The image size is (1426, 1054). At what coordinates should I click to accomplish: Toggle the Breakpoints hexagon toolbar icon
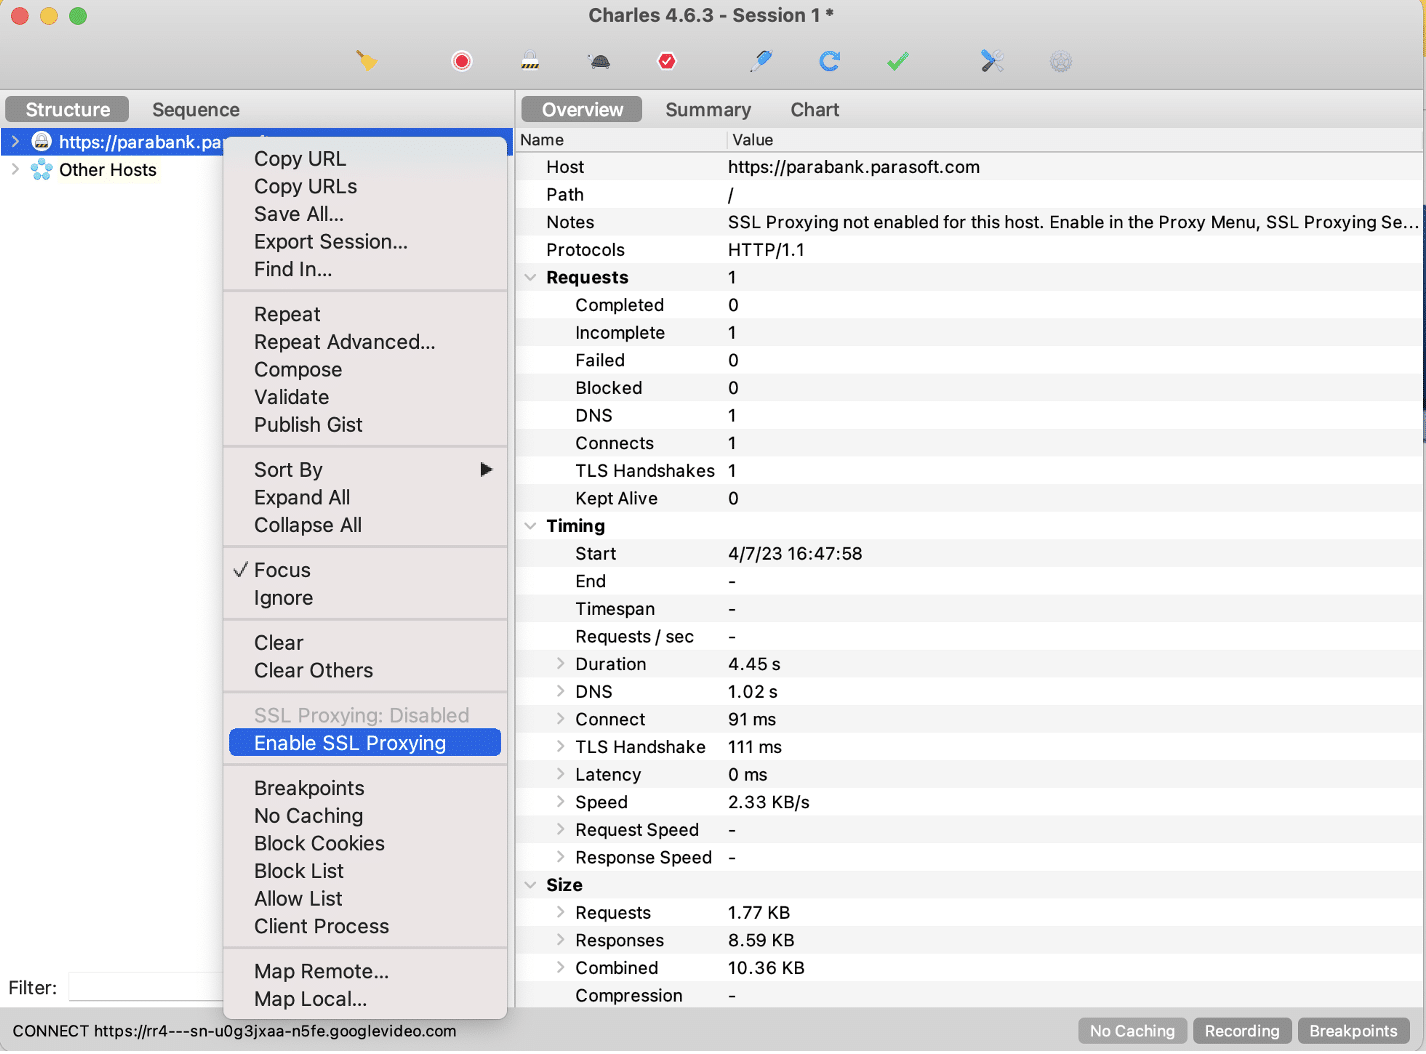tap(667, 62)
